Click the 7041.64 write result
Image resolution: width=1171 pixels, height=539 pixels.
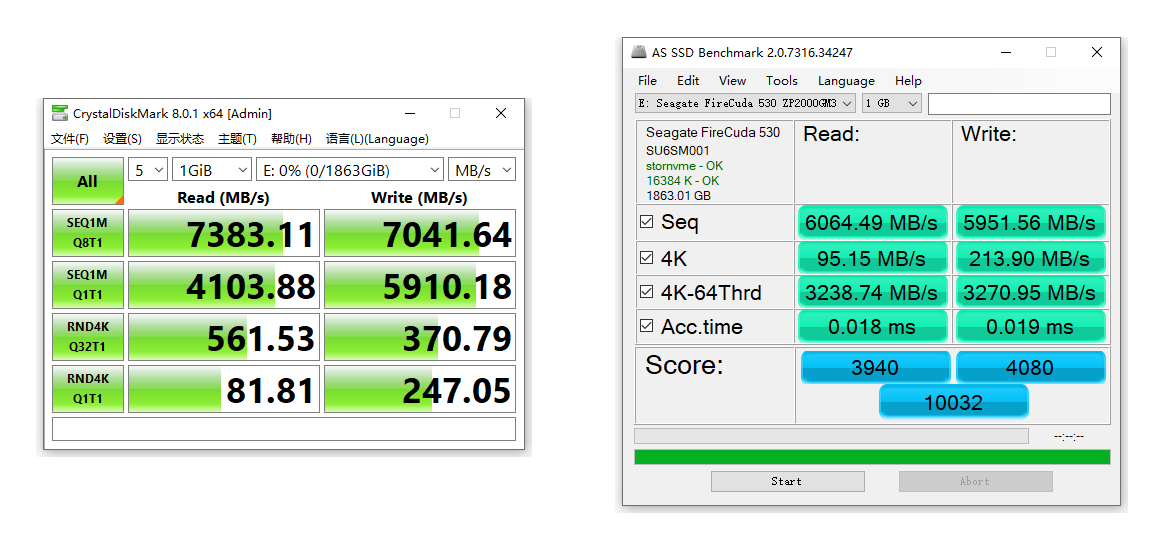(x=420, y=233)
